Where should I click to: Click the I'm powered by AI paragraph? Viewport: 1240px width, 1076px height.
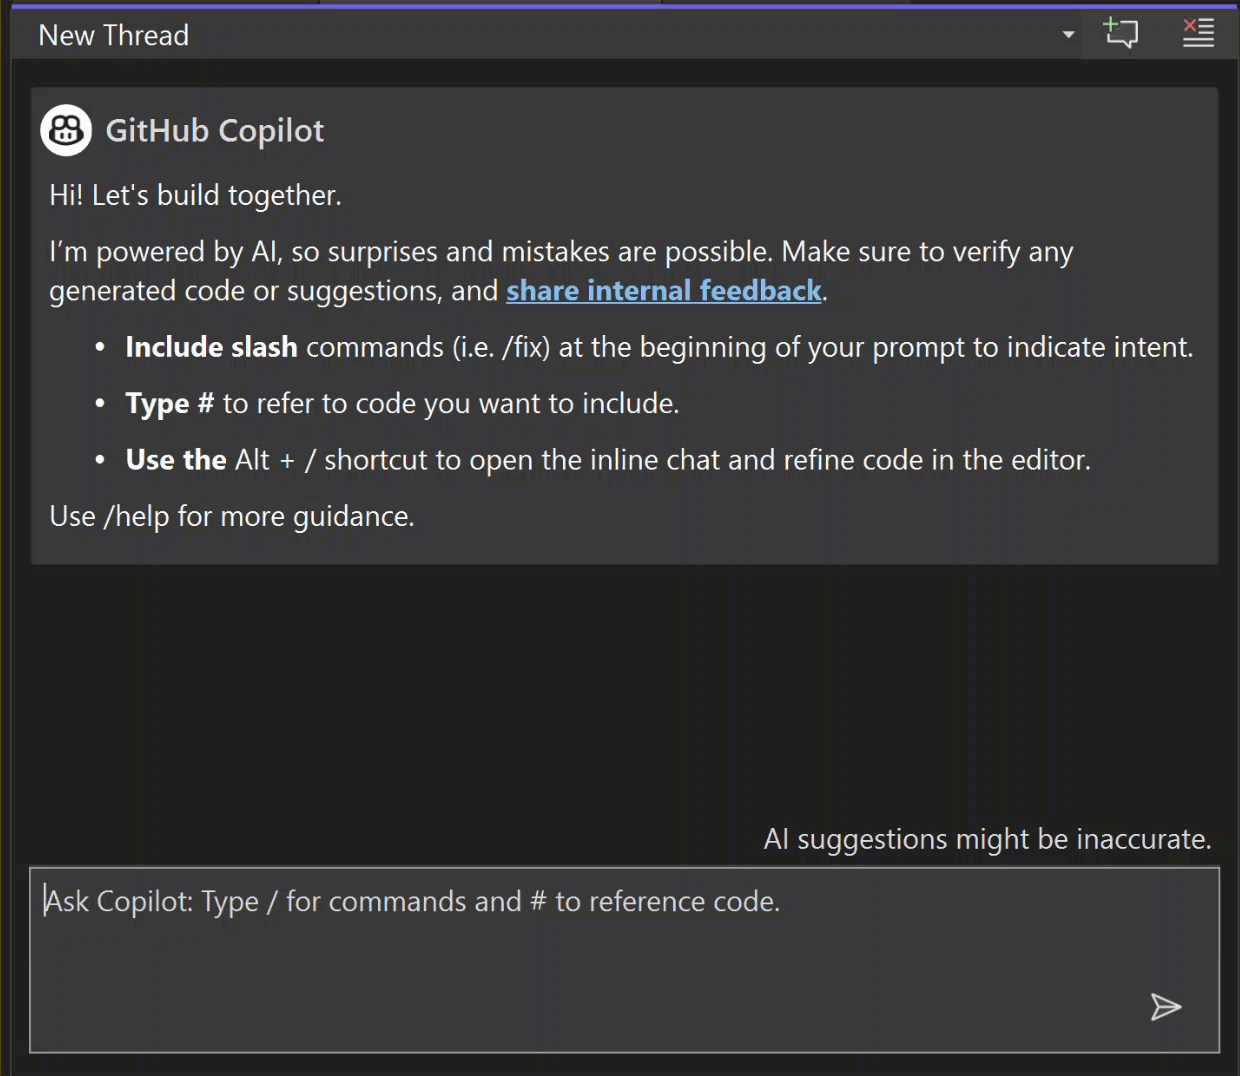point(561,271)
